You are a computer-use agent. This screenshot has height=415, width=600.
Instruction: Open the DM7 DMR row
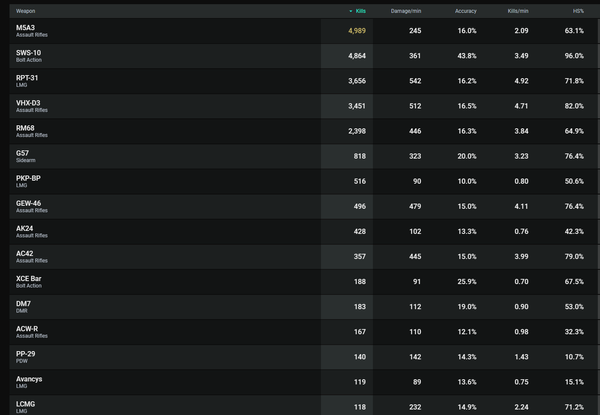[304, 307]
